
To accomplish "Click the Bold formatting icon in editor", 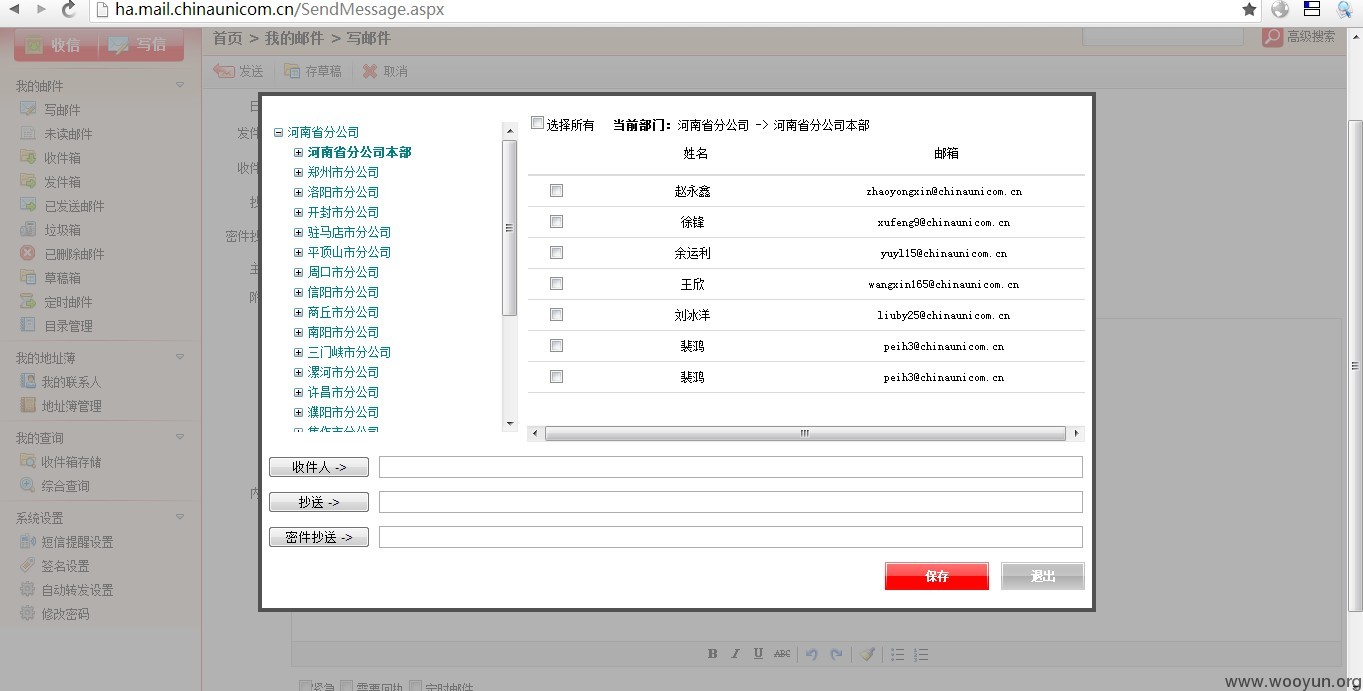I will pyautogui.click(x=713, y=654).
